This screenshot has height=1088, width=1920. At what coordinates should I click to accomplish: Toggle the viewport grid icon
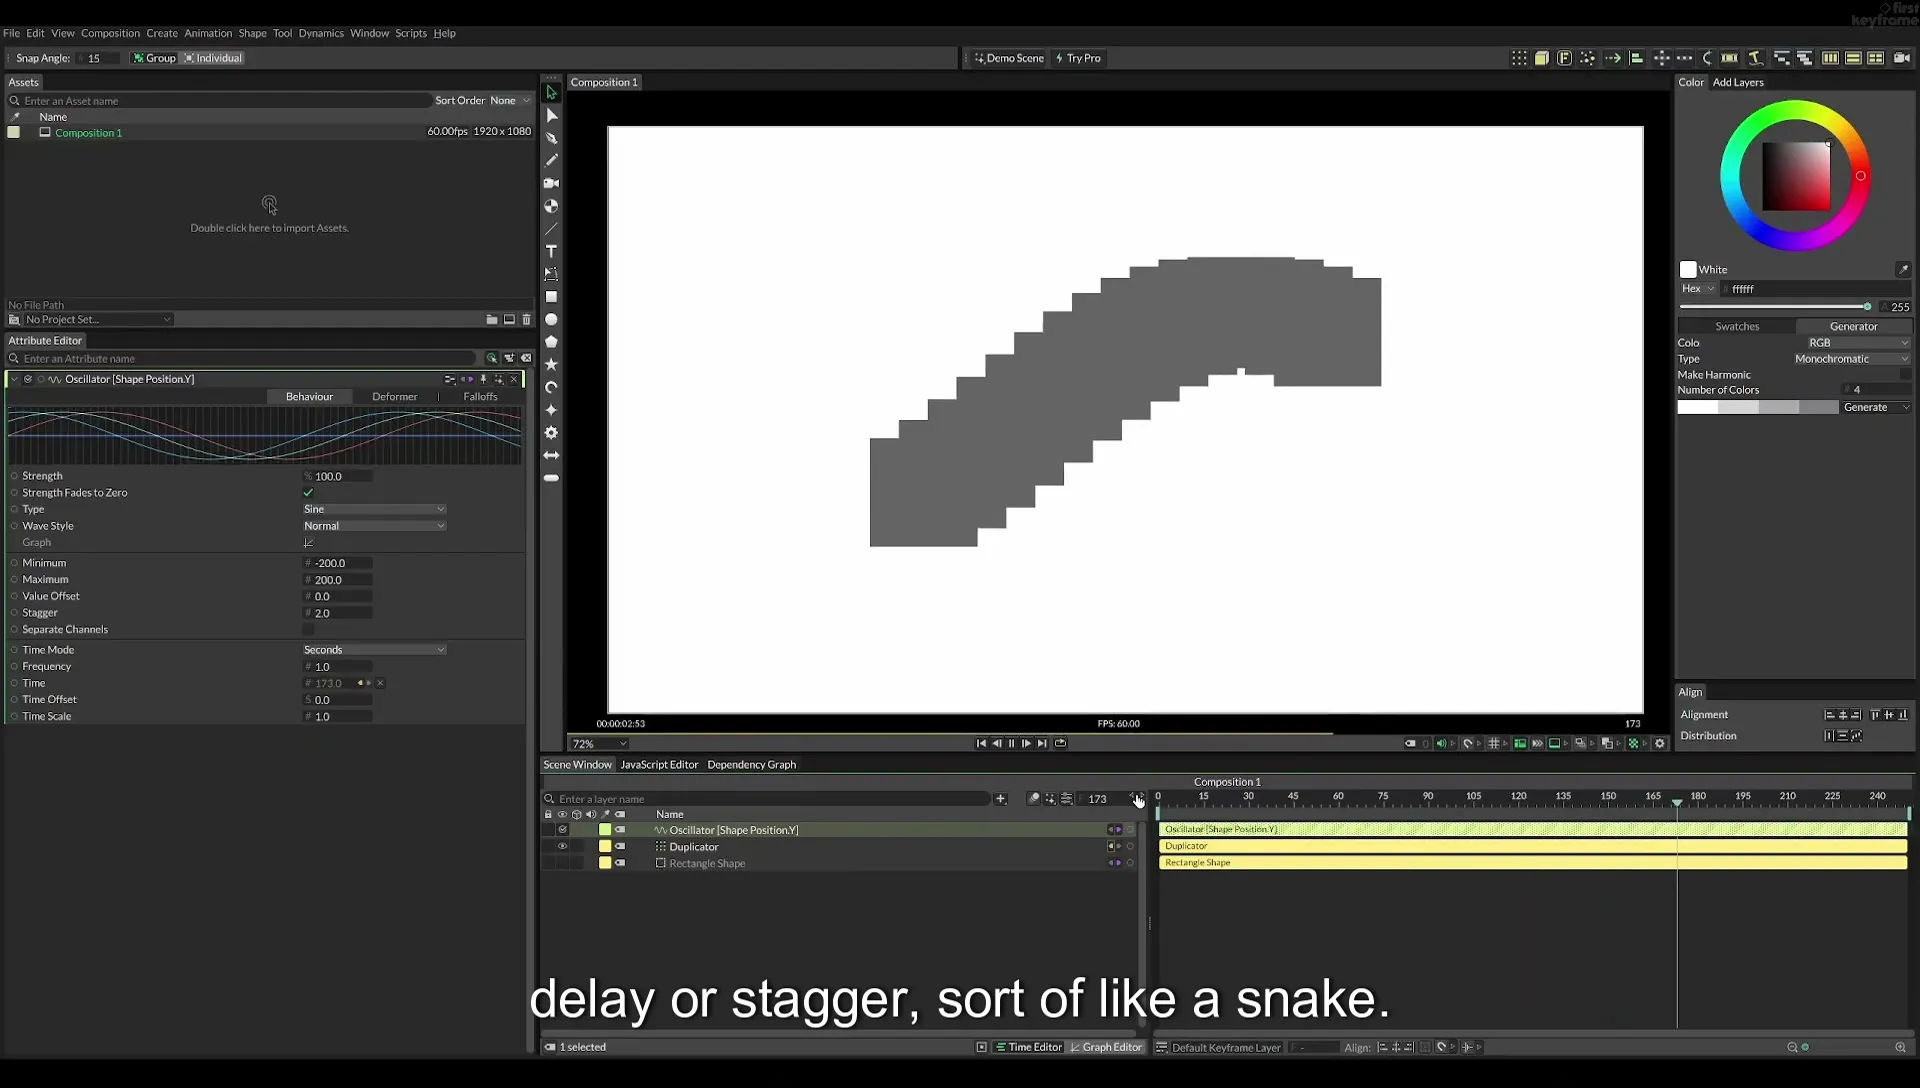pos(1493,743)
